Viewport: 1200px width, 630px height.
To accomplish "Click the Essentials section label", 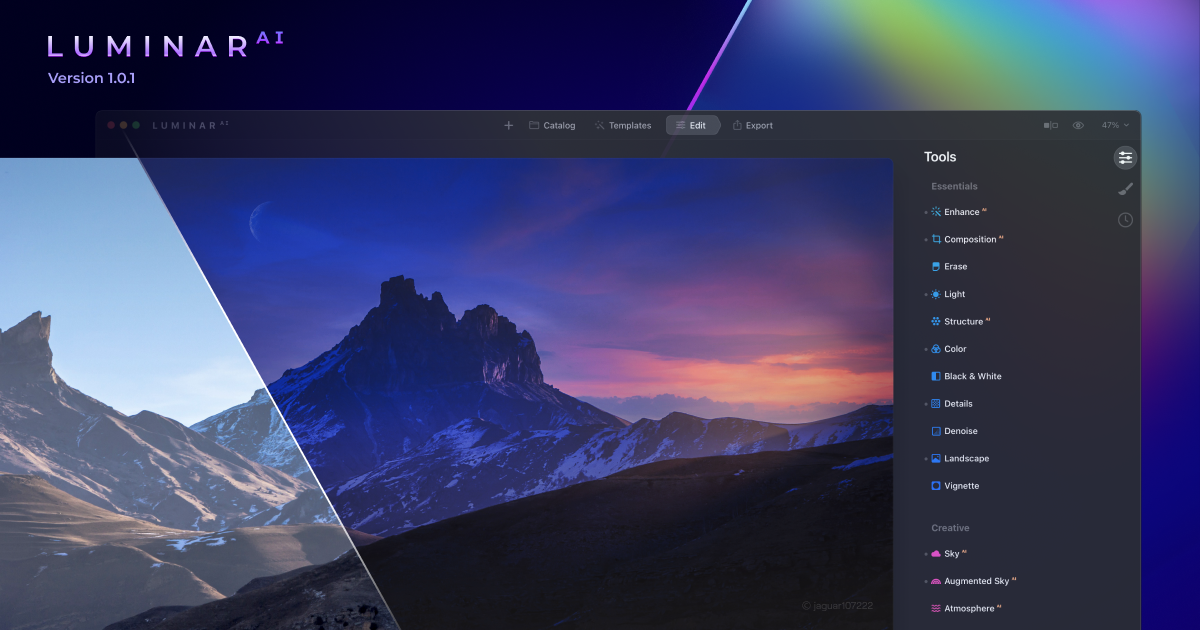I will (x=954, y=186).
